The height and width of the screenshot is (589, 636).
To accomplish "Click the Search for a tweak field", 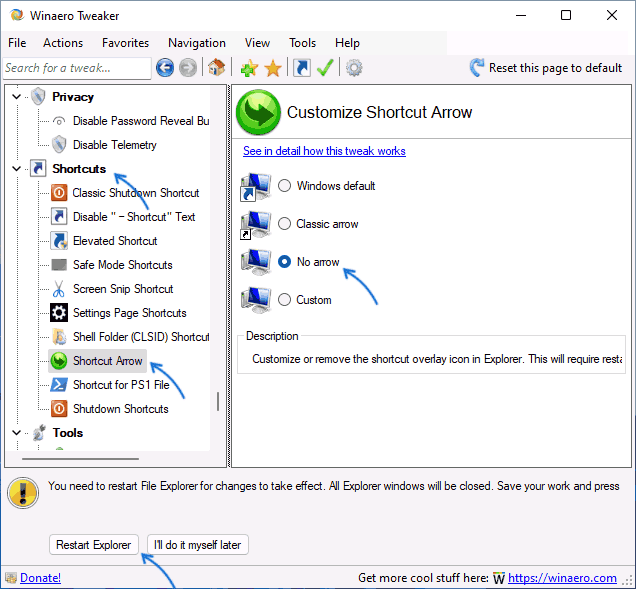I will point(77,68).
